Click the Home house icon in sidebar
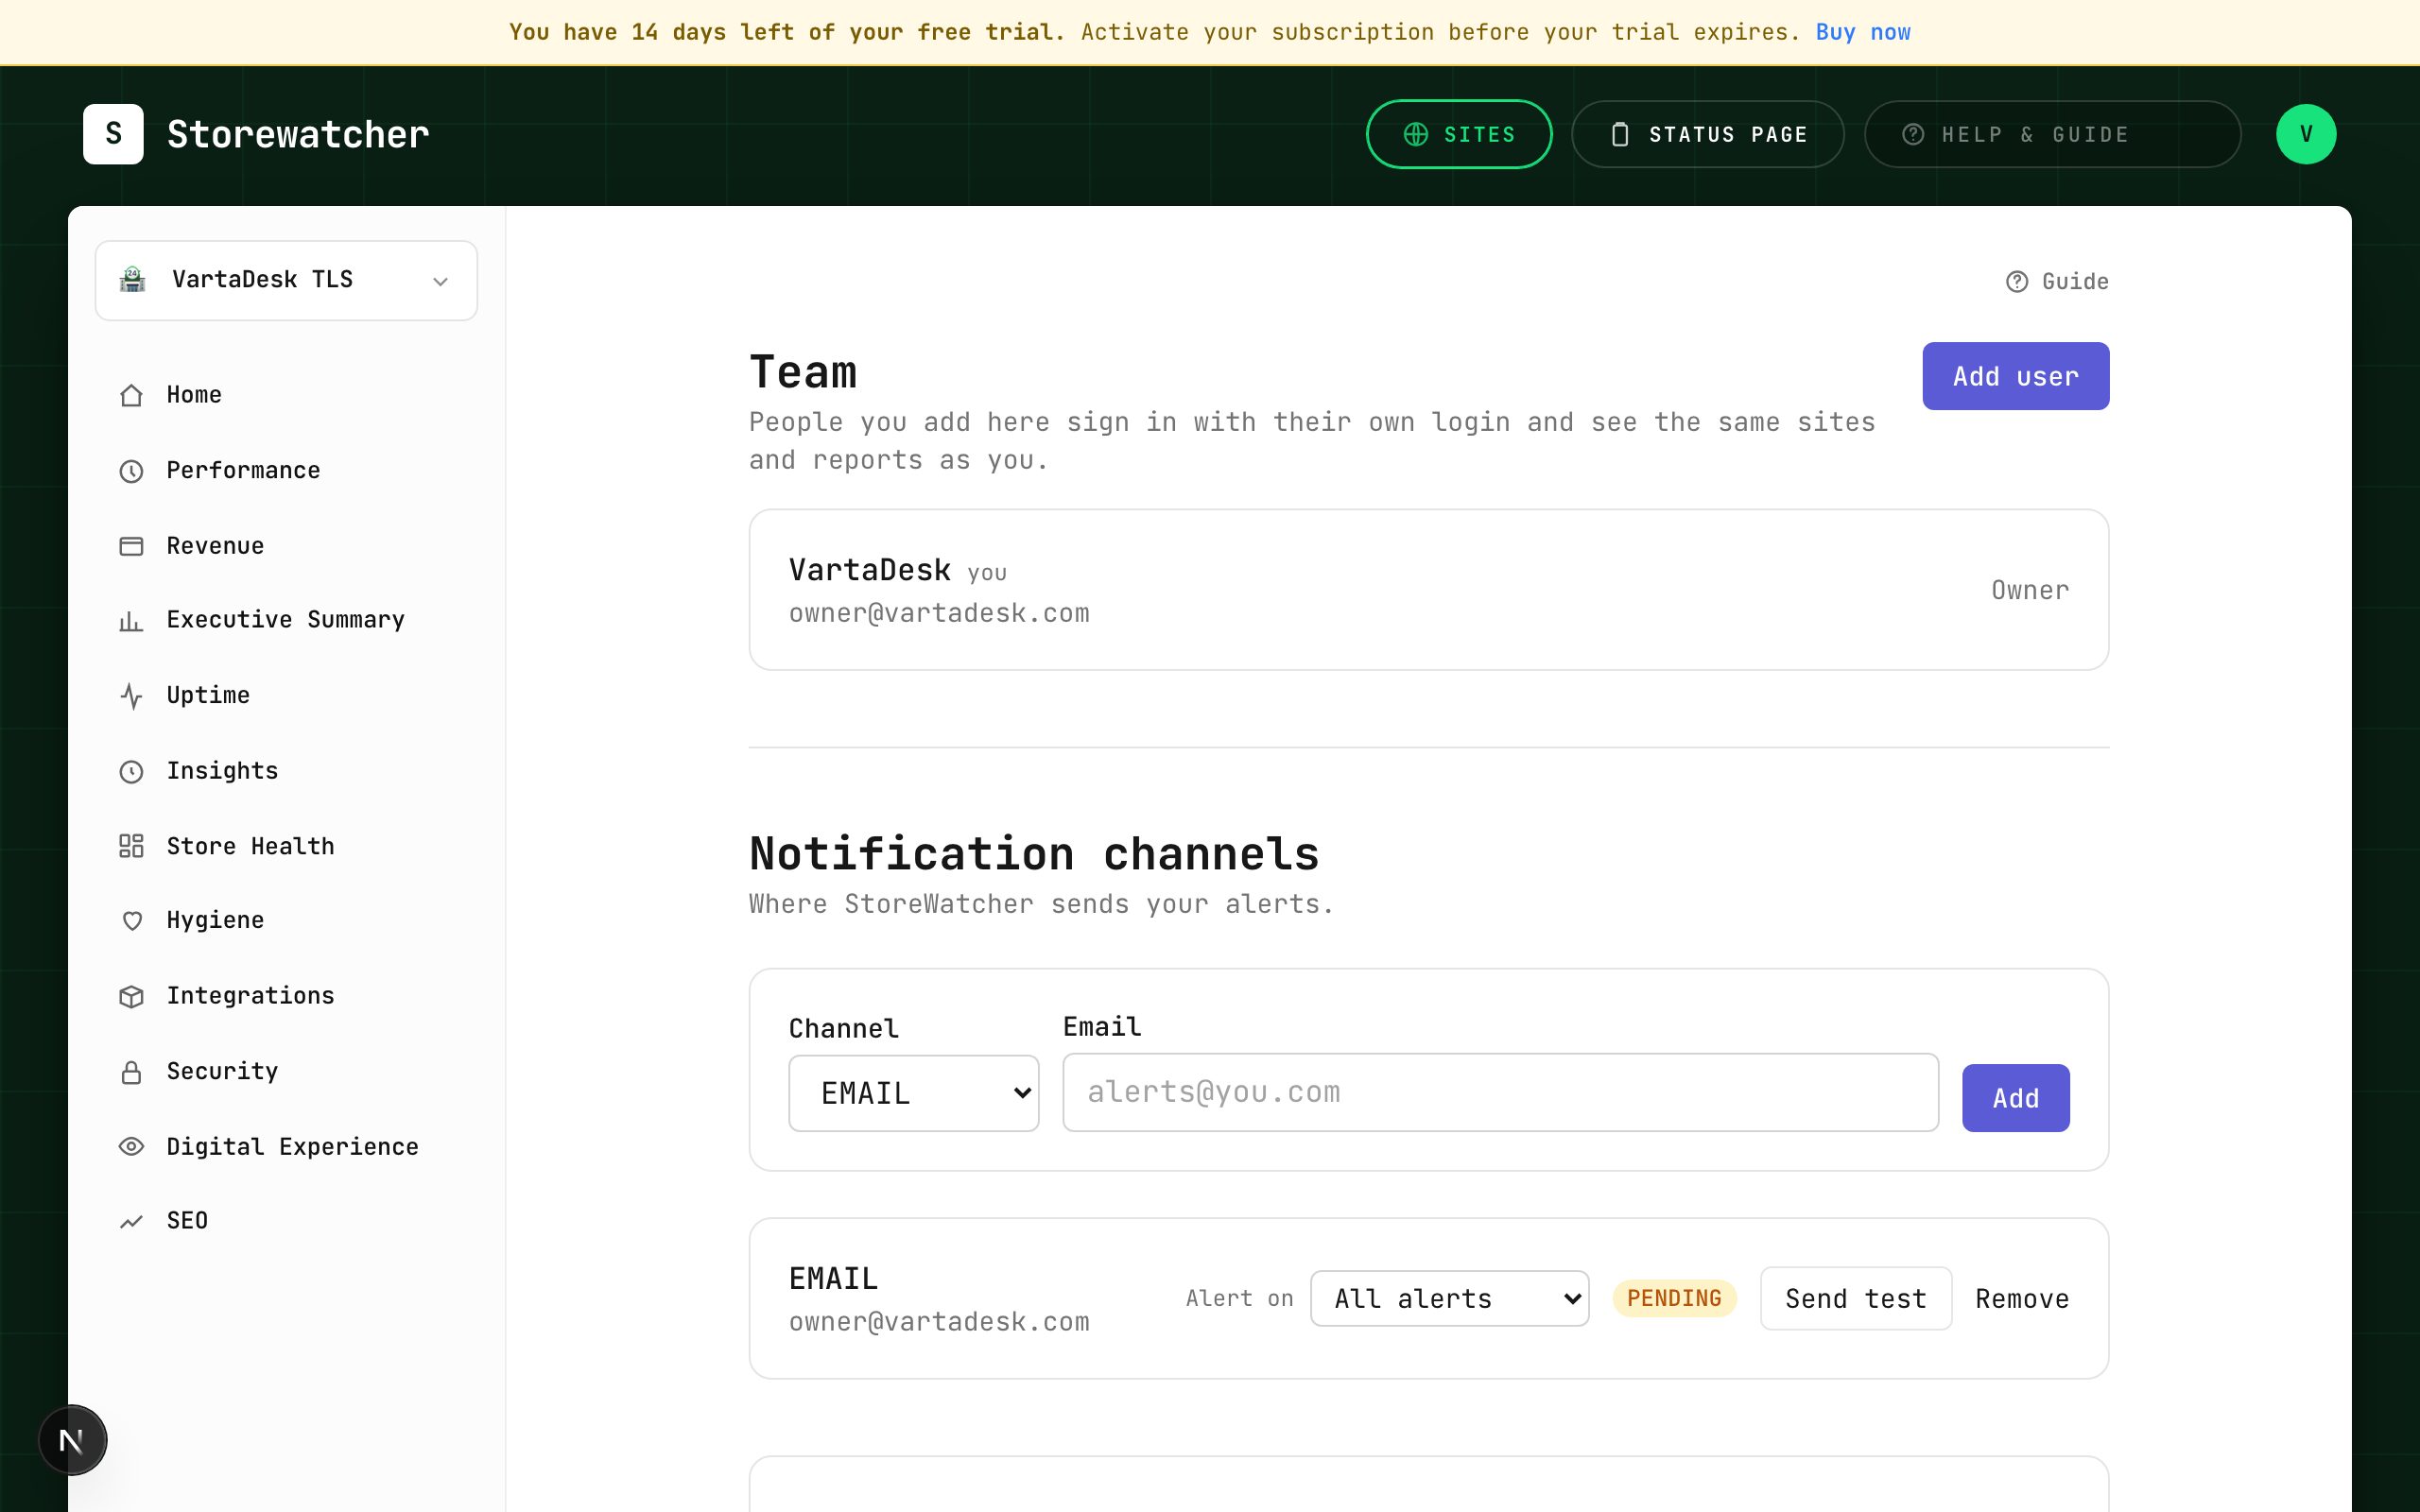The width and height of the screenshot is (2420, 1512). (x=131, y=395)
